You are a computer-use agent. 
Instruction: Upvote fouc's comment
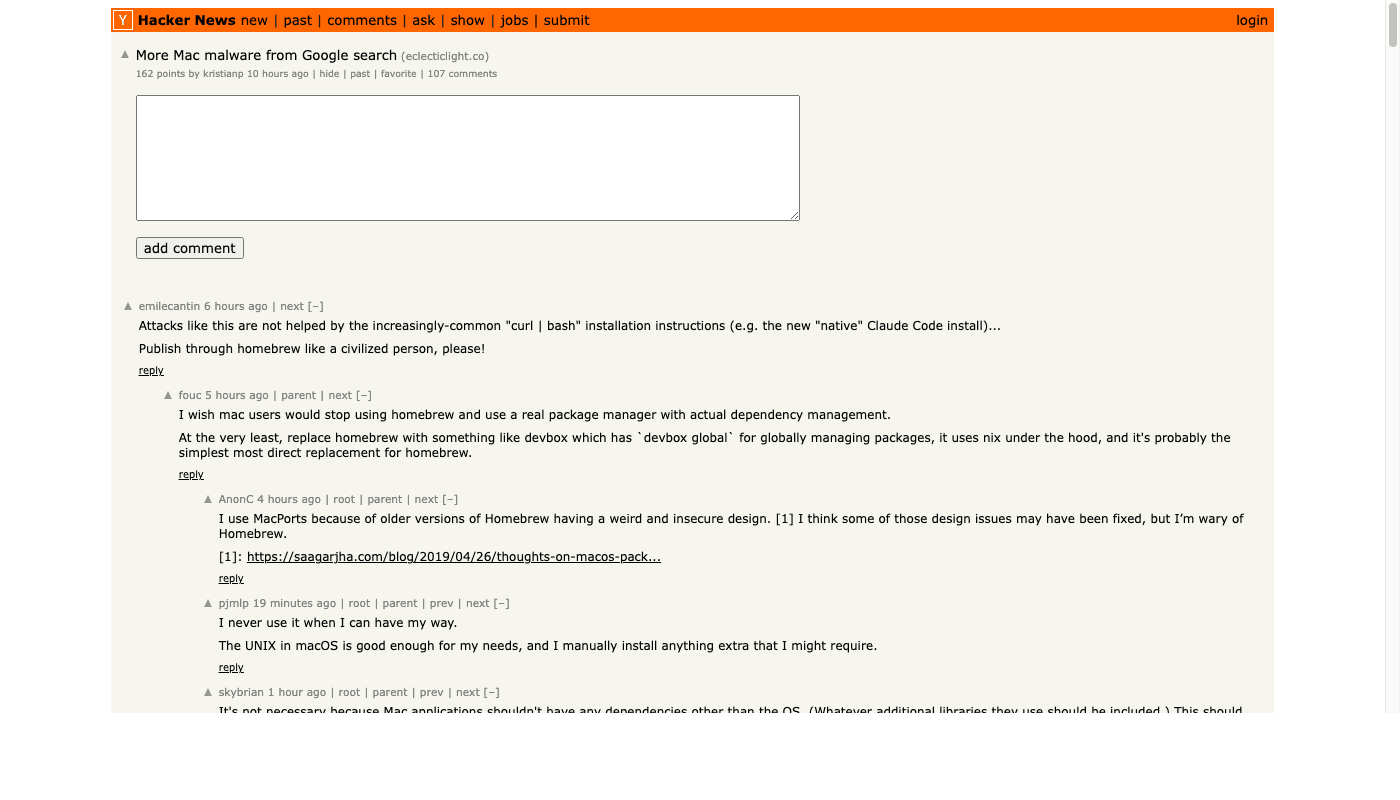click(x=168, y=395)
